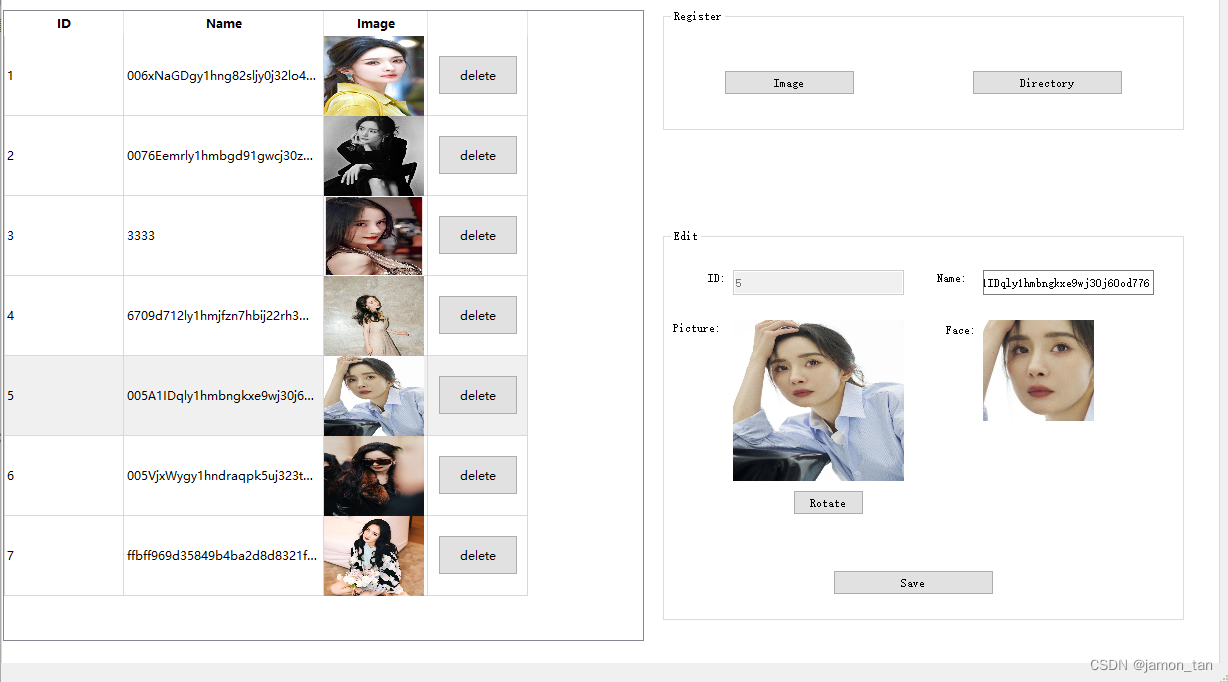1228x682 pixels.
Task: Click the Image register button
Action: (x=789, y=83)
